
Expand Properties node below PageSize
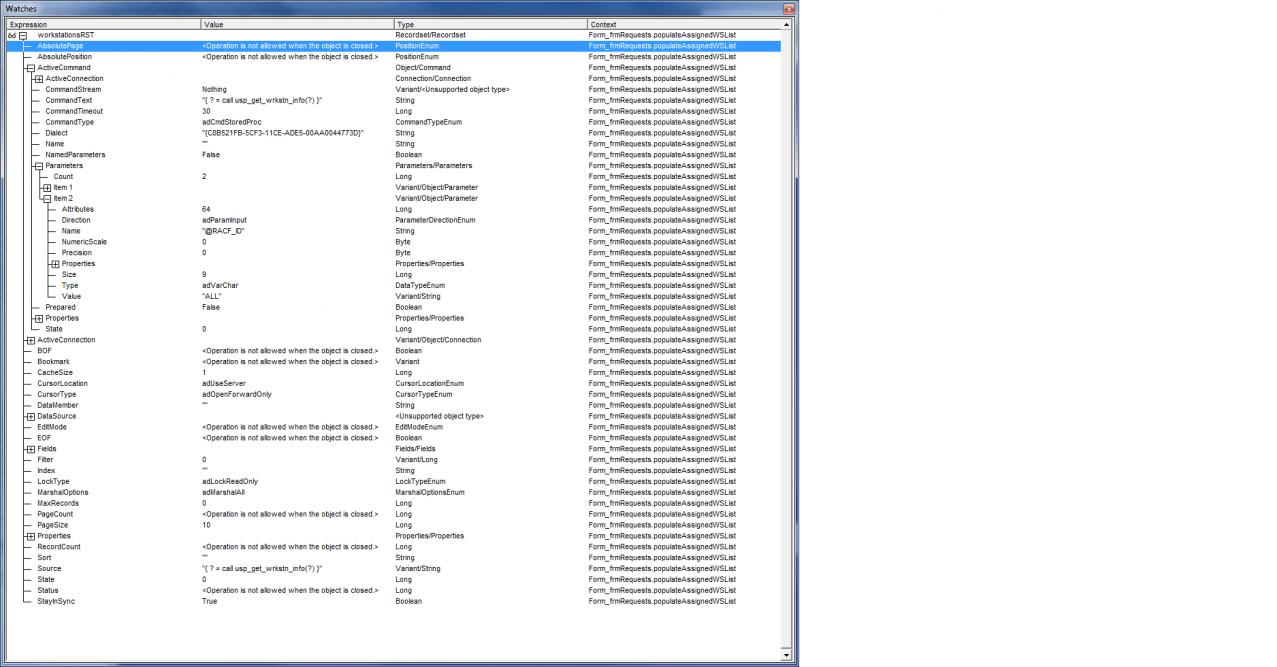(x=30, y=536)
